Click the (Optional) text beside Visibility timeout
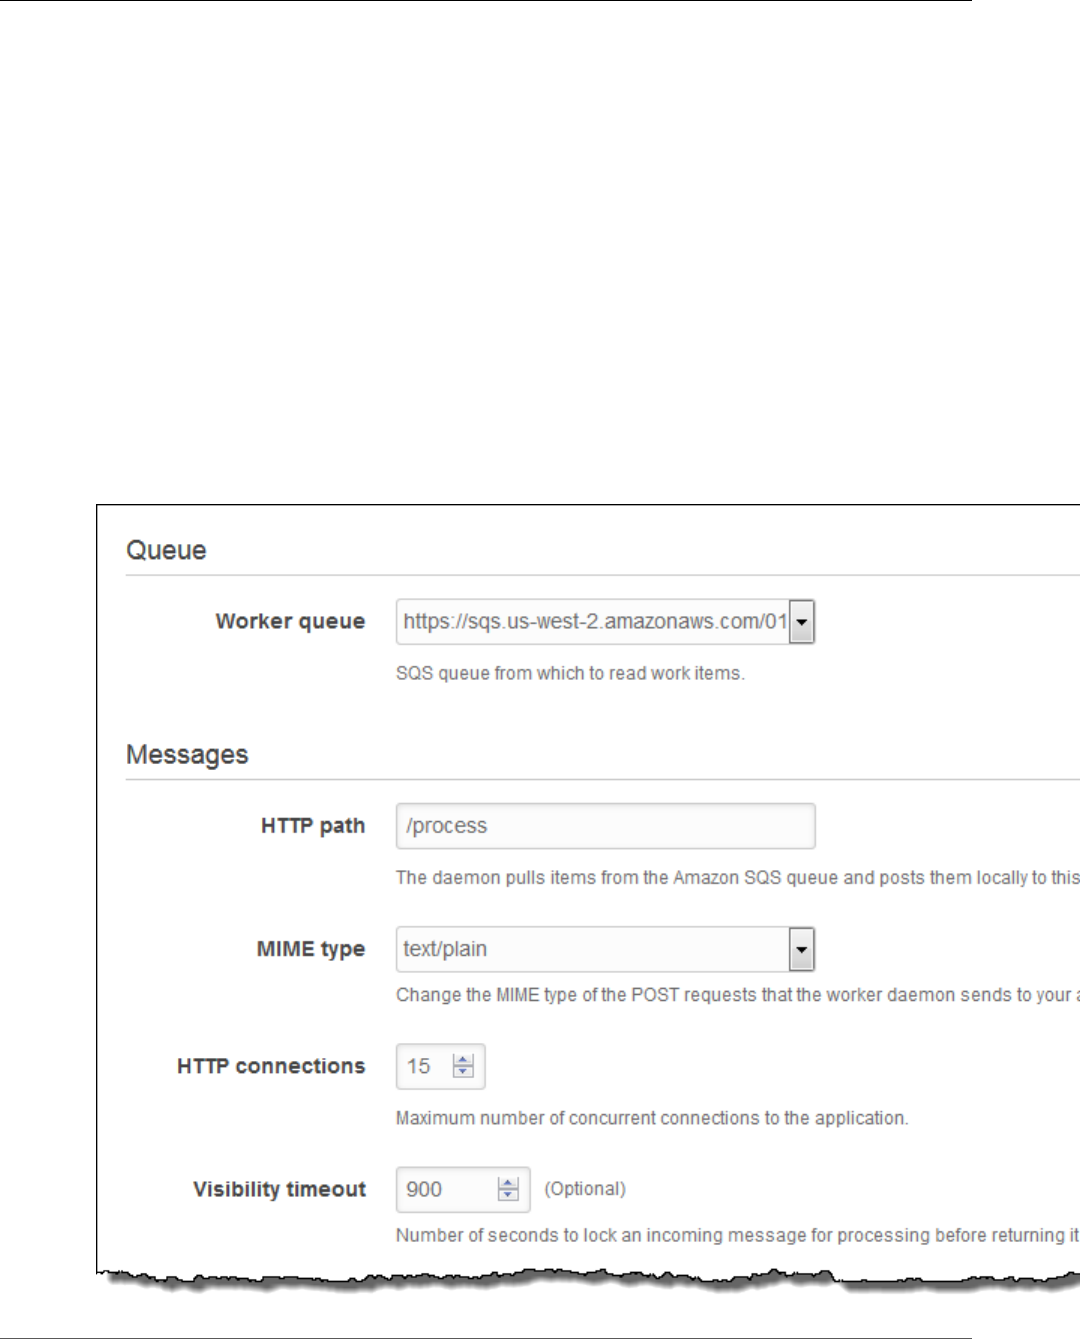This screenshot has height=1339, width=1080. point(585,1188)
